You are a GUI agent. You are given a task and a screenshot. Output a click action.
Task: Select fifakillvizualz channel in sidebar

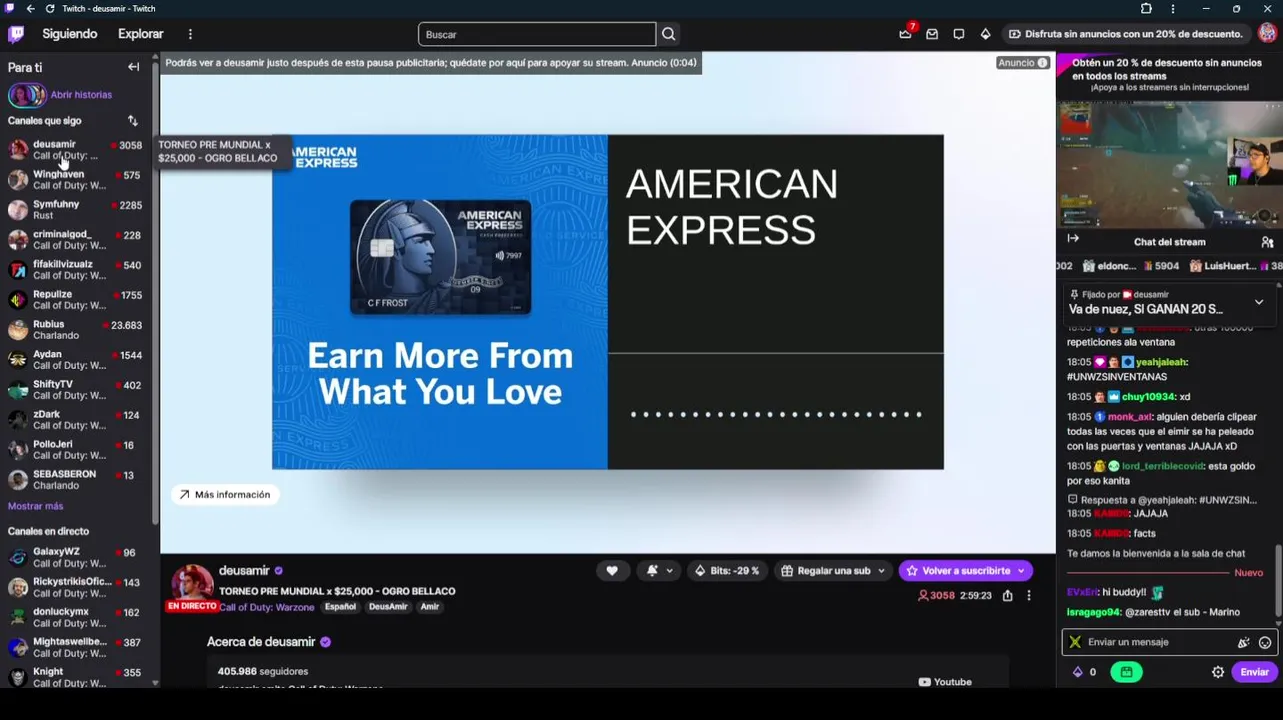click(77, 270)
